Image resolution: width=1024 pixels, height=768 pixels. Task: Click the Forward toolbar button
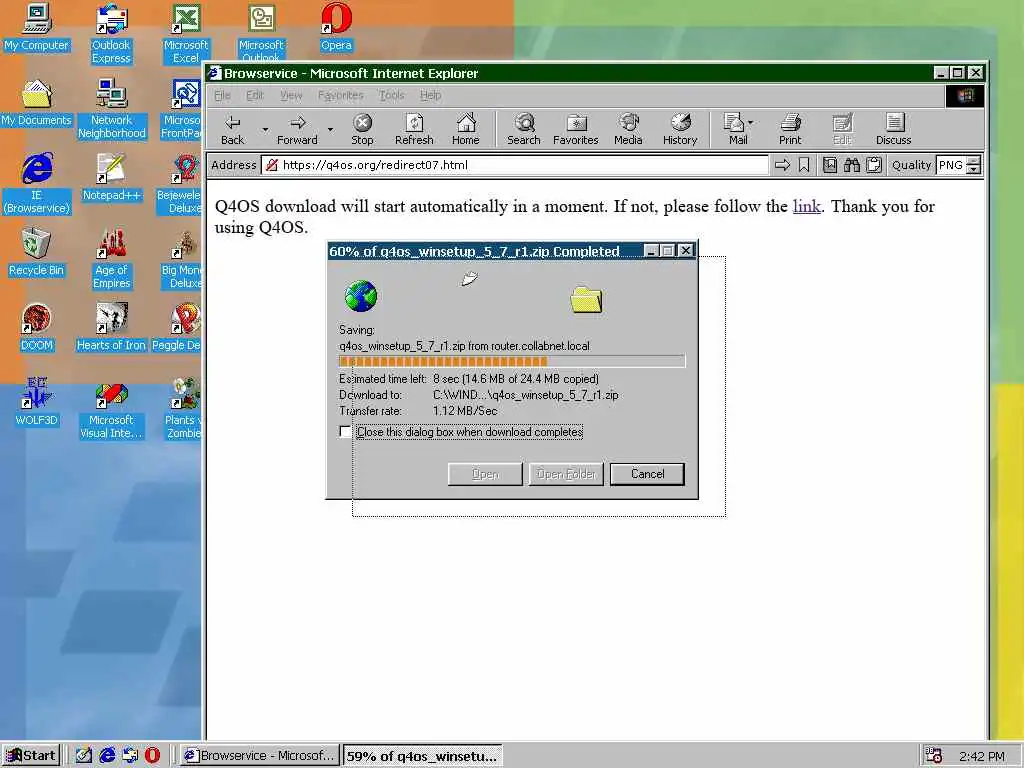click(x=297, y=129)
